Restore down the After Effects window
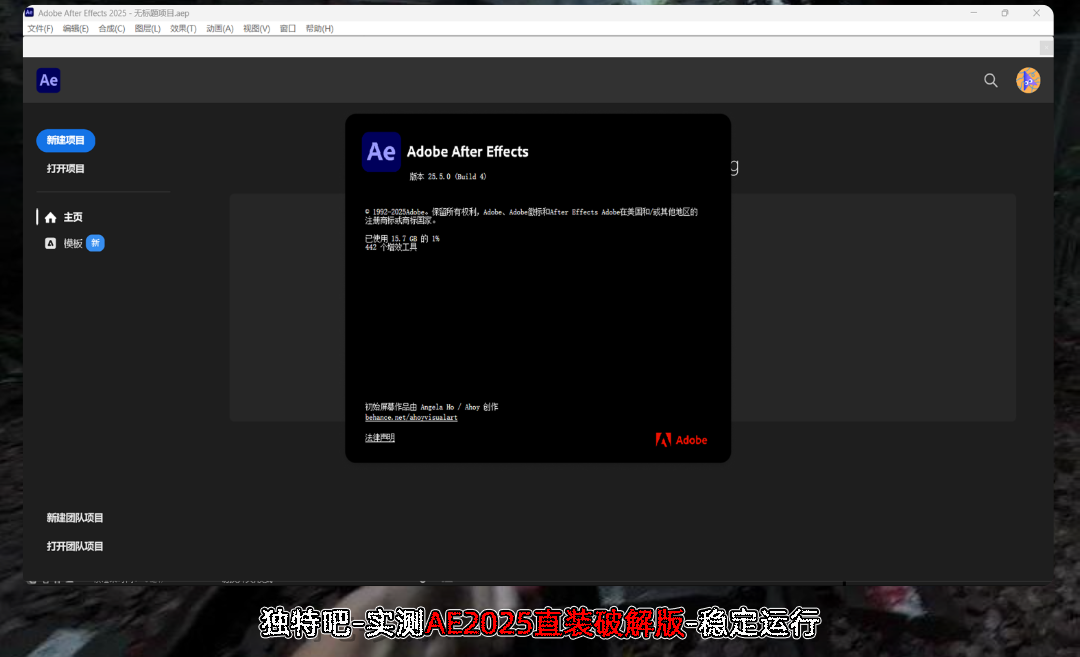This screenshot has width=1080, height=657. point(1005,12)
